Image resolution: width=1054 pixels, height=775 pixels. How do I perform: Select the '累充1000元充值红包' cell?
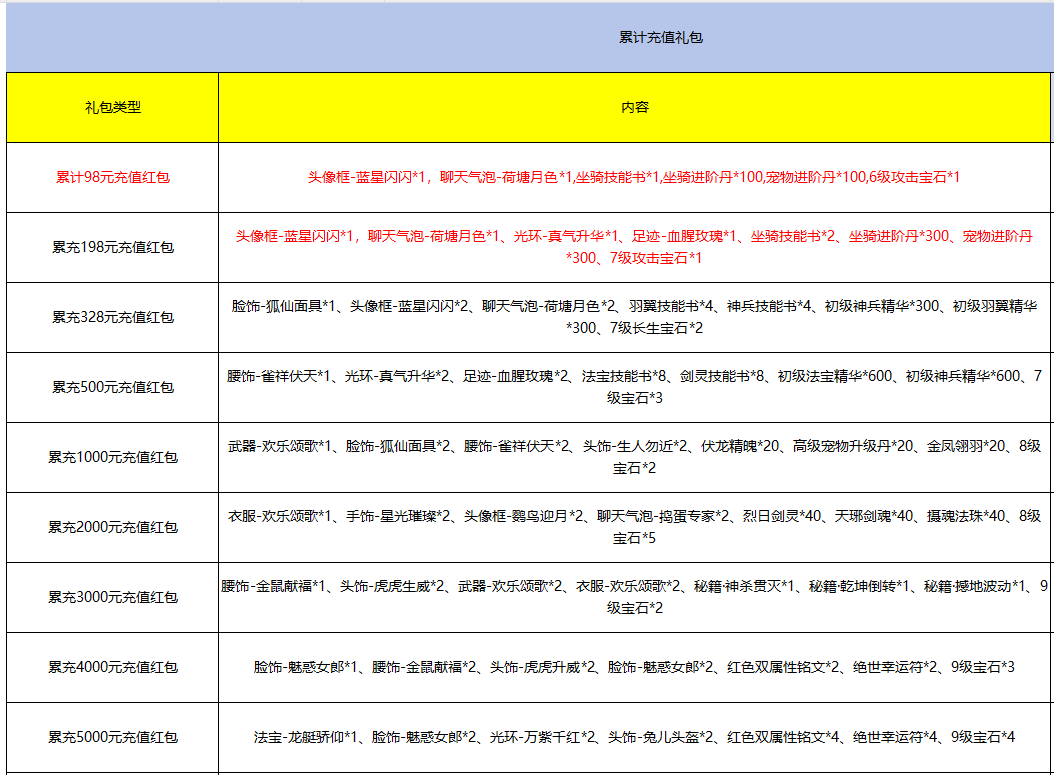(113, 457)
